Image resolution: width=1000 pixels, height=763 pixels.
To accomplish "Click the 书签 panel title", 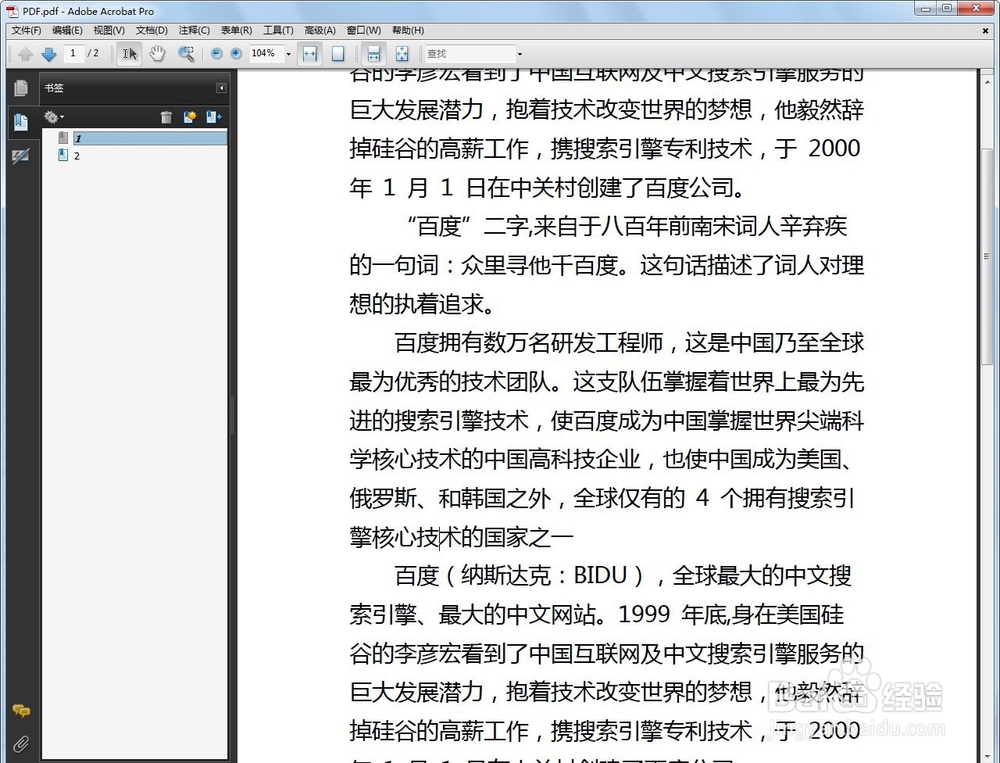I will click(54, 88).
